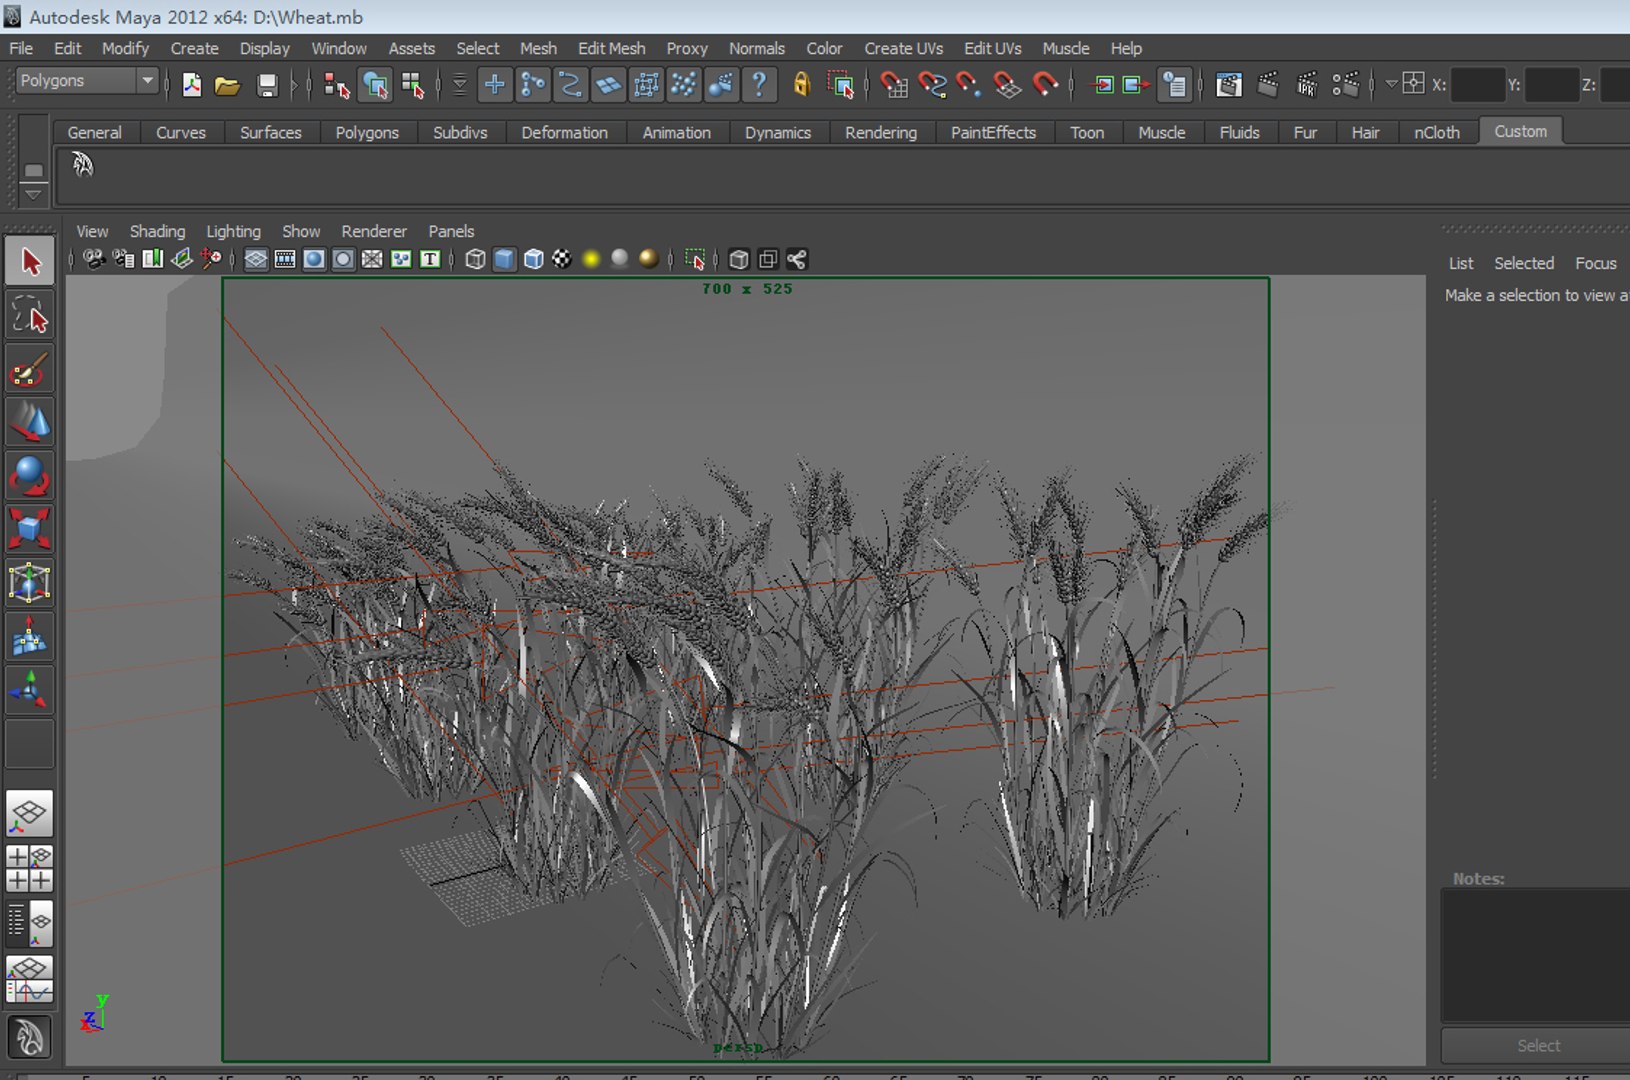Create a new scene with the toolbar icon
Viewport: 1630px width, 1080px height.
pyautogui.click(x=191, y=85)
